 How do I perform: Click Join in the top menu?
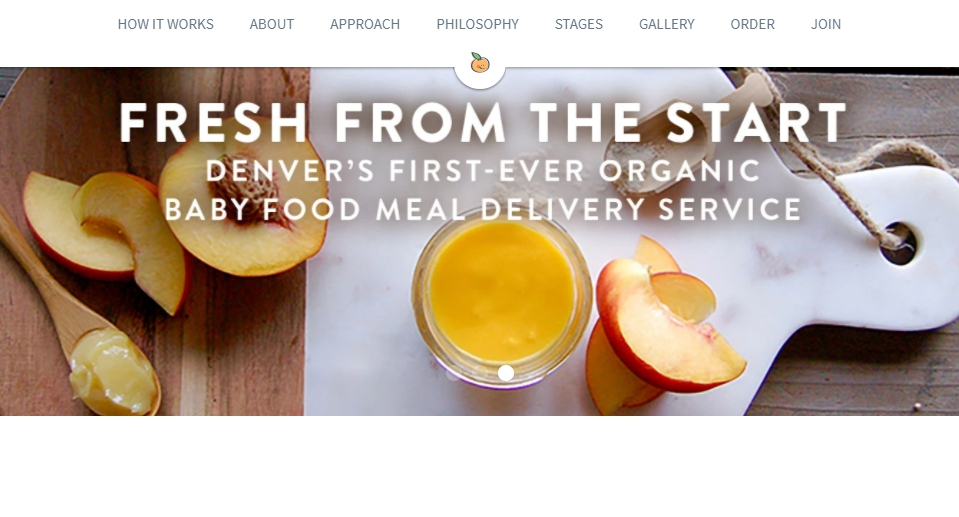(x=826, y=24)
